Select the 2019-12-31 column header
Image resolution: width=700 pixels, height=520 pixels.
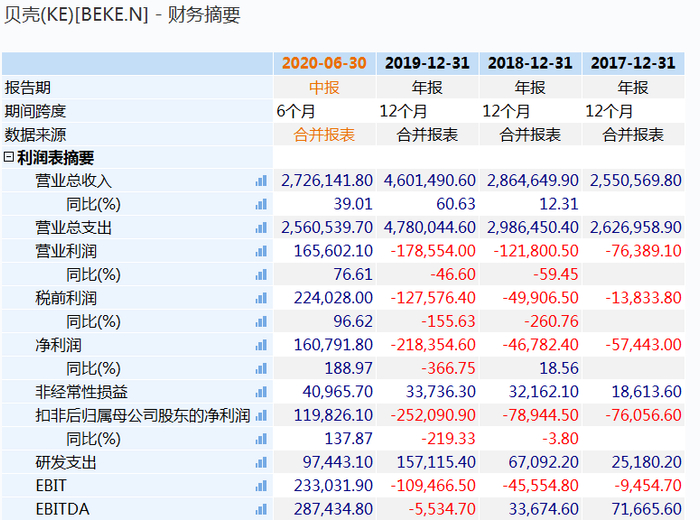427,63
